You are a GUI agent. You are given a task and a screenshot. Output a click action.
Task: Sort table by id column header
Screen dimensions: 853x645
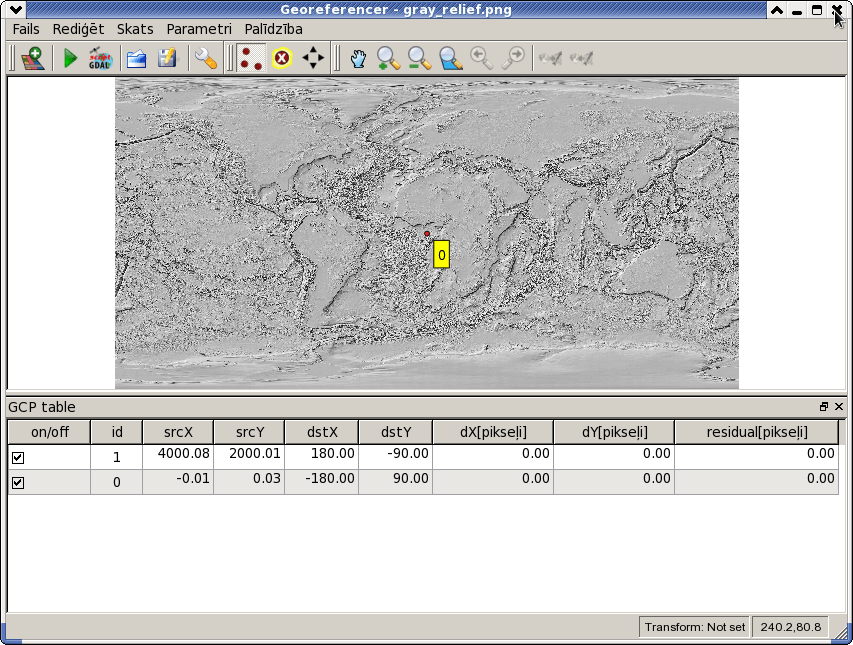pos(116,432)
